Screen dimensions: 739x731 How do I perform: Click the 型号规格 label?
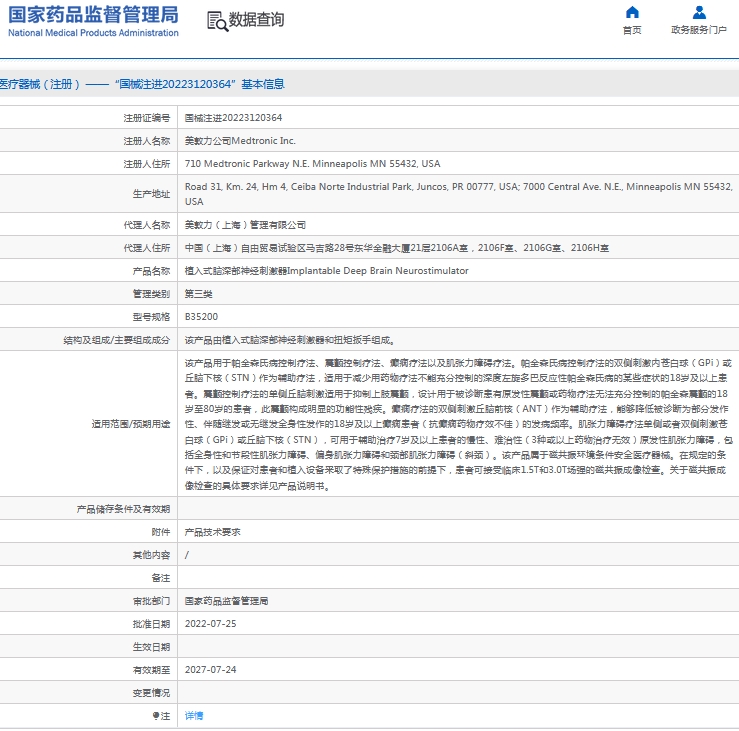coord(151,317)
